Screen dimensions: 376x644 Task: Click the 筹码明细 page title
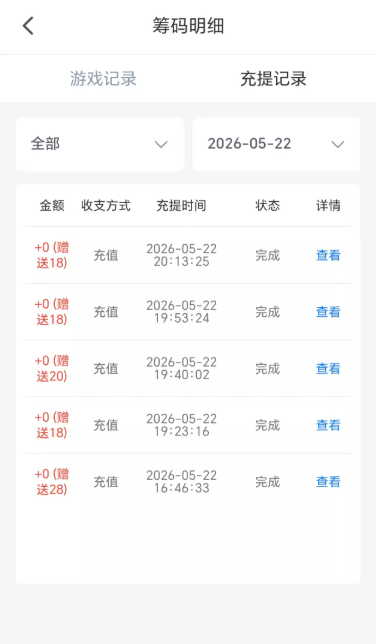[x=188, y=26]
